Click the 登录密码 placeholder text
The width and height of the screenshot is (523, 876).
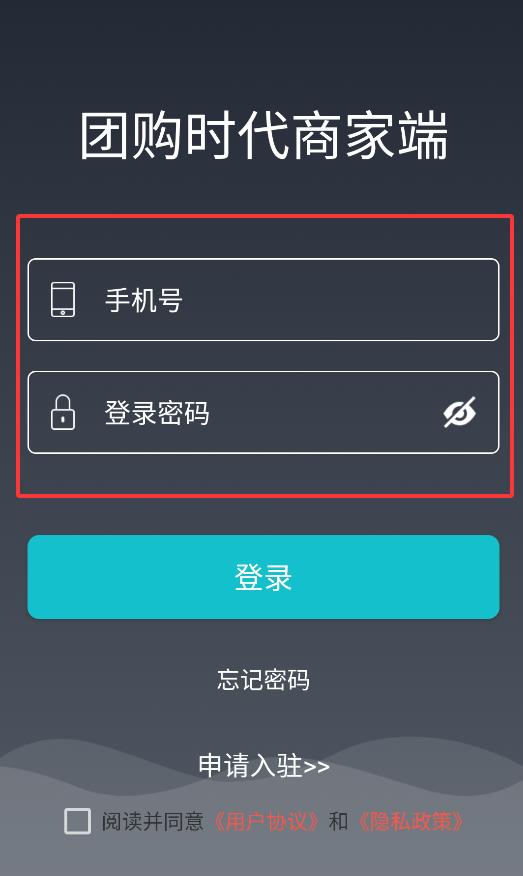(157, 413)
